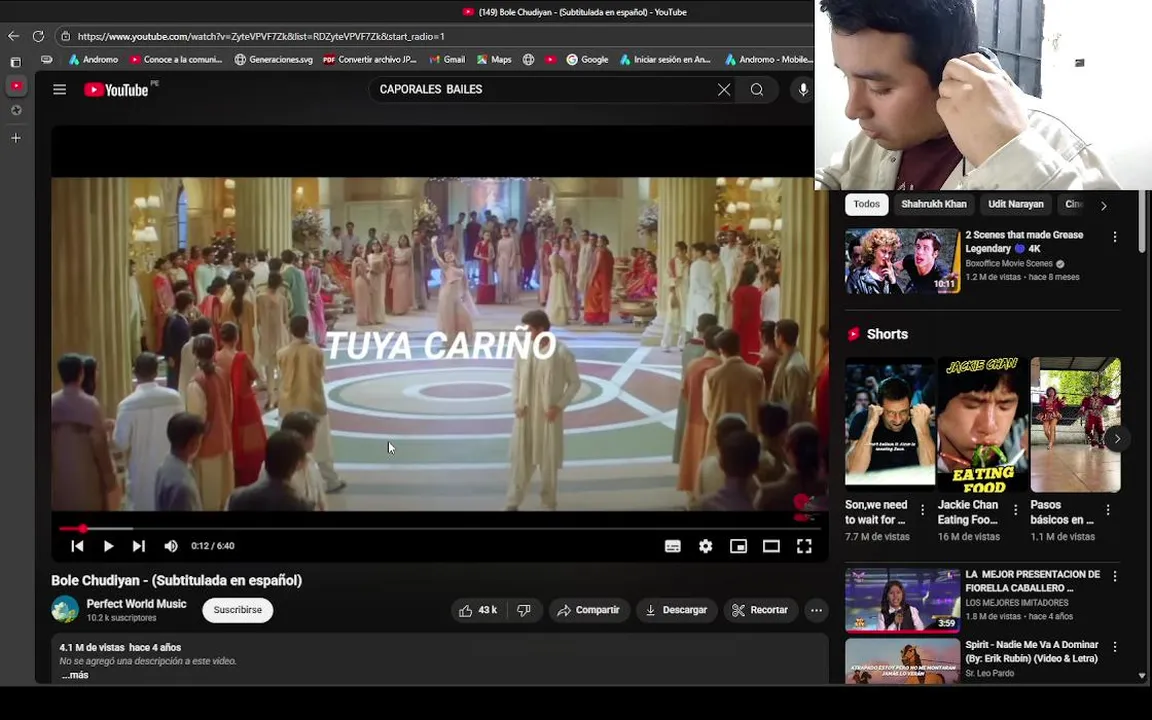
Task: Click the browser address bar URL
Action: [261, 36]
